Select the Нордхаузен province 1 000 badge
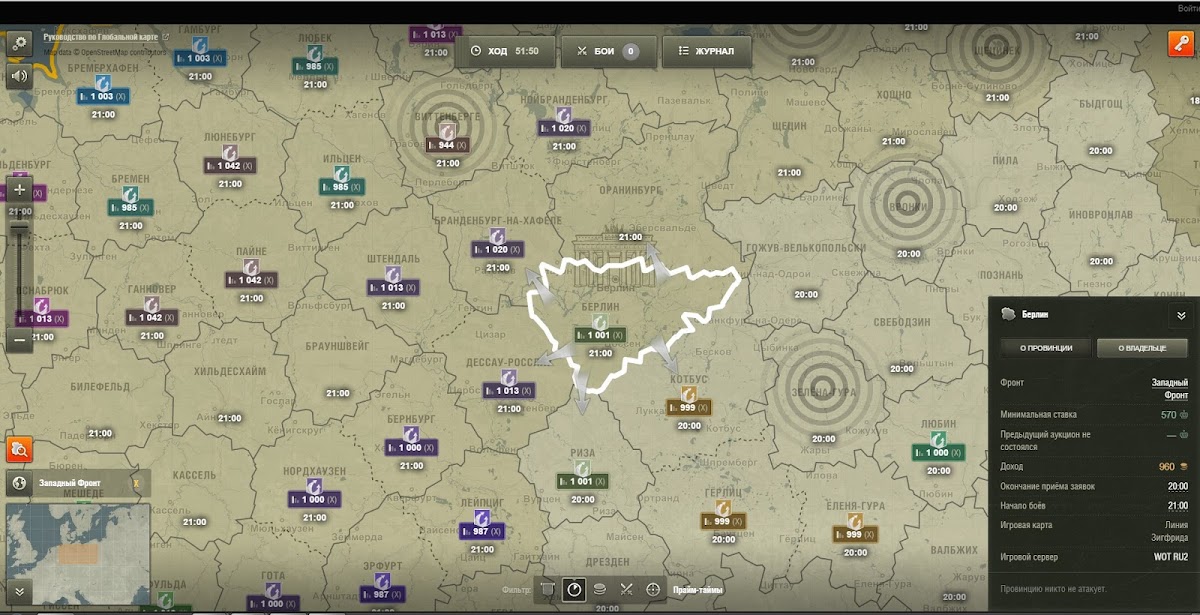1200x615 pixels. coord(314,499)
